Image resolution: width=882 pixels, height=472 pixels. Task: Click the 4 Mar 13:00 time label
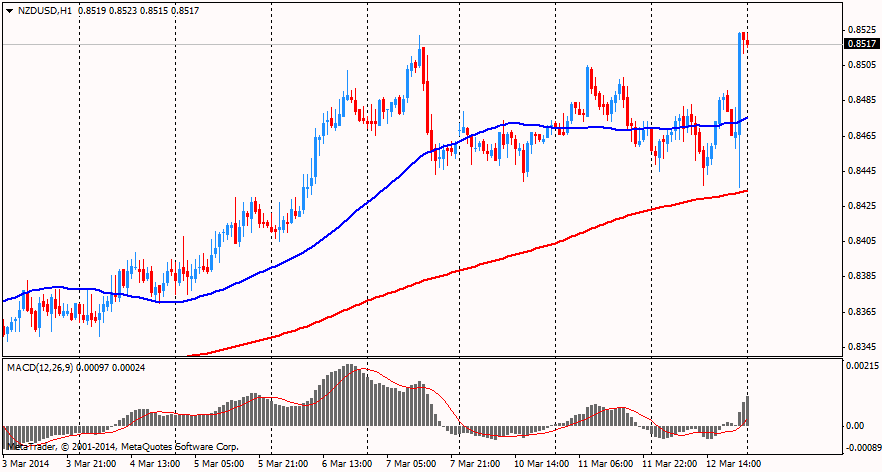point(155,464)
